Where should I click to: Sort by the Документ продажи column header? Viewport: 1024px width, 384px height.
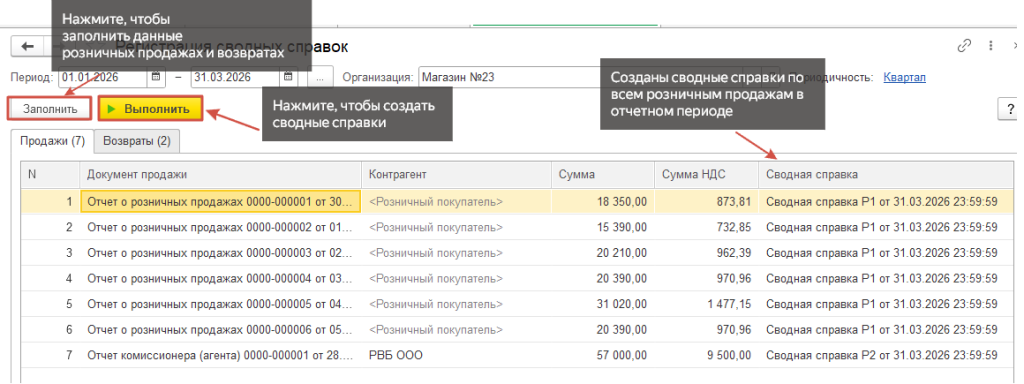[x=220, y=174]
